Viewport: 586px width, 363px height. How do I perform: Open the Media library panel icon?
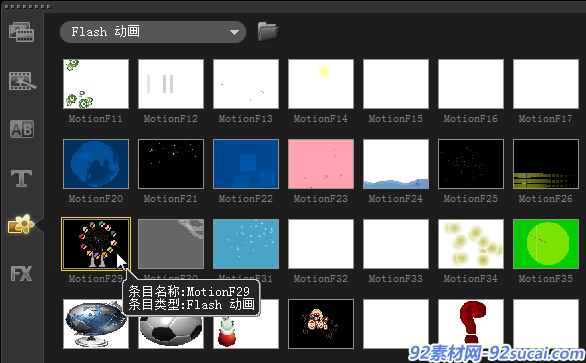click(x=22, y=32)
